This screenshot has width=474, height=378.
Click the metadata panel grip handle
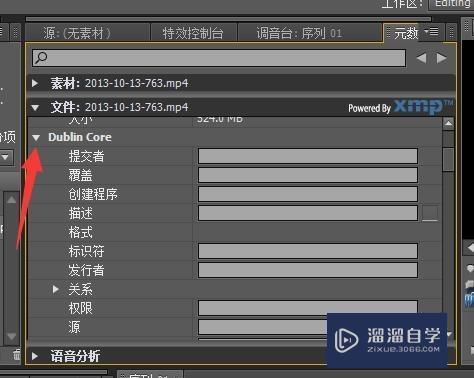click(x=388, y=32)
